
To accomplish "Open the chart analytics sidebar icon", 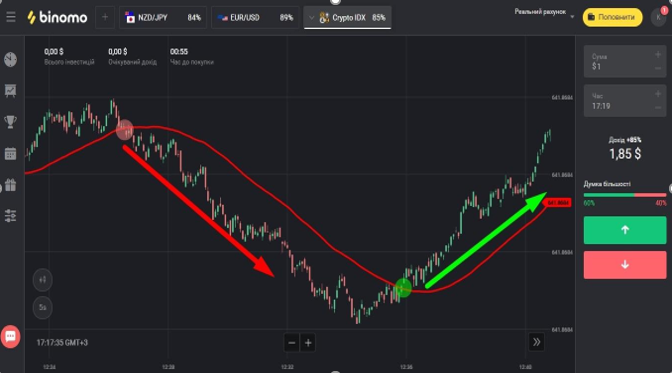I will point(10,90).
